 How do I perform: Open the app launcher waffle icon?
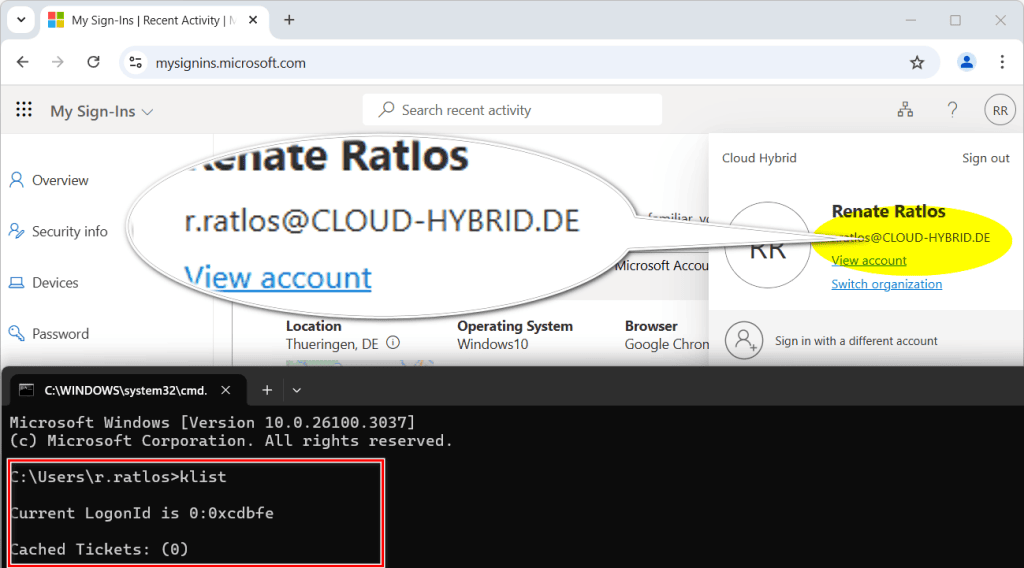click(24, 110)
